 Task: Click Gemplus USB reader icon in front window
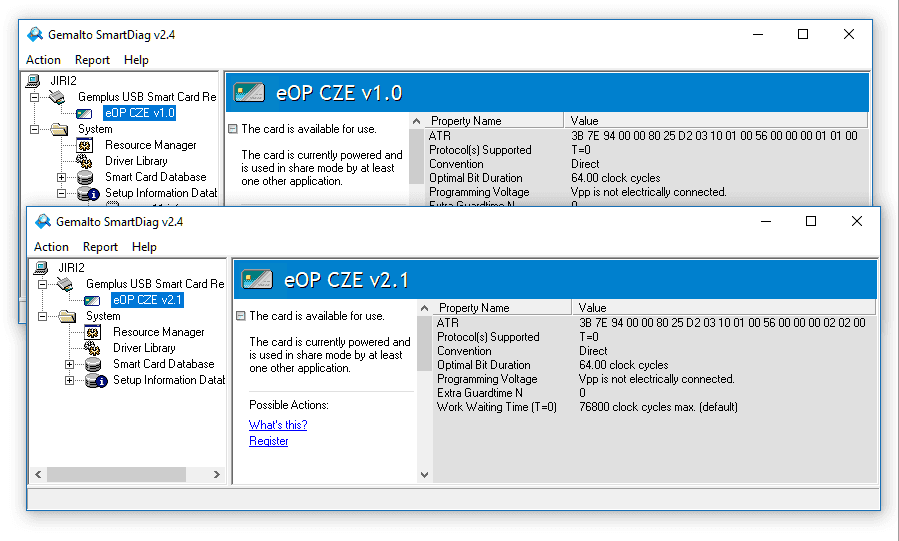point(65,284)
